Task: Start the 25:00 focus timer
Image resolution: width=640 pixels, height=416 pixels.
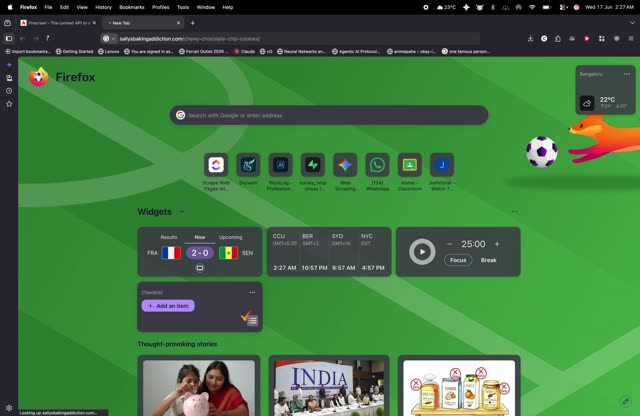Action: 422,252
